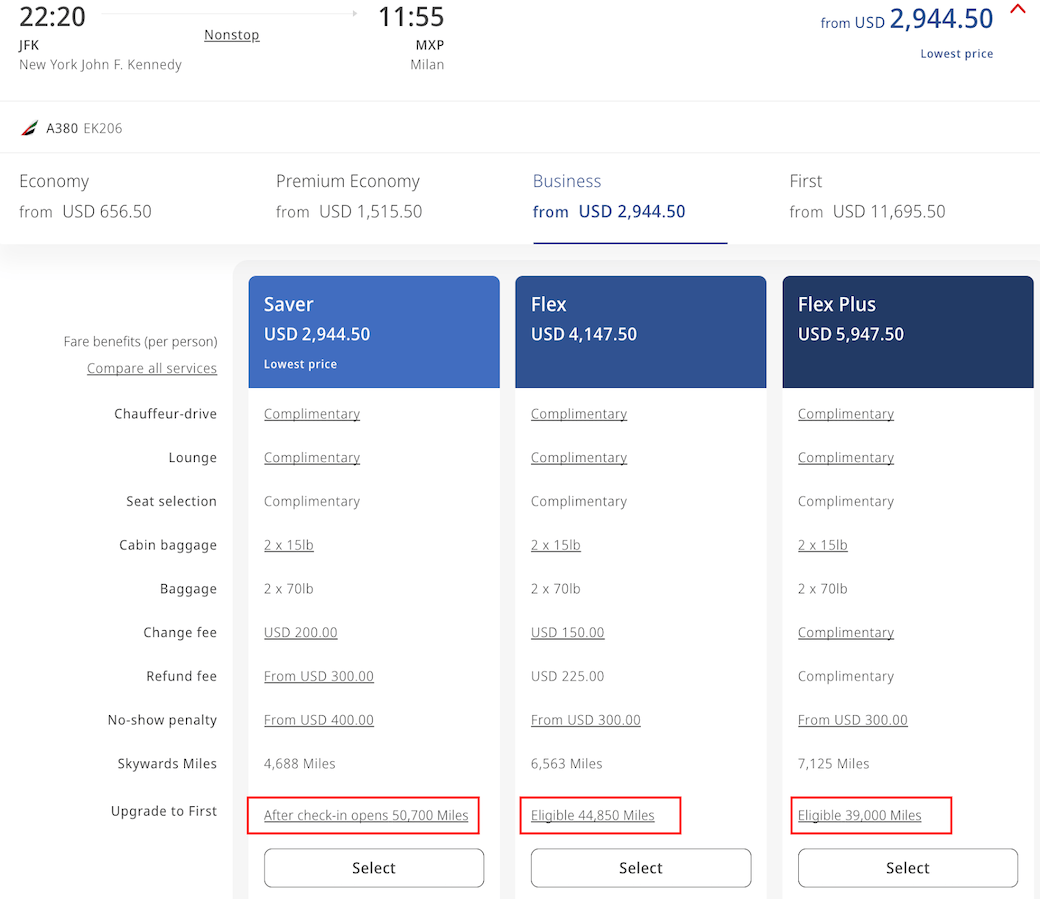Click the Nonstop flight details link
This screenshot has width=1040, height=899.
[231, 35]
